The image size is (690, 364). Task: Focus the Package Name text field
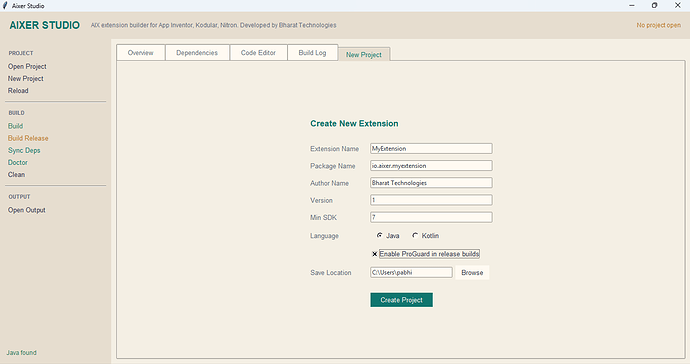point(431,165)
